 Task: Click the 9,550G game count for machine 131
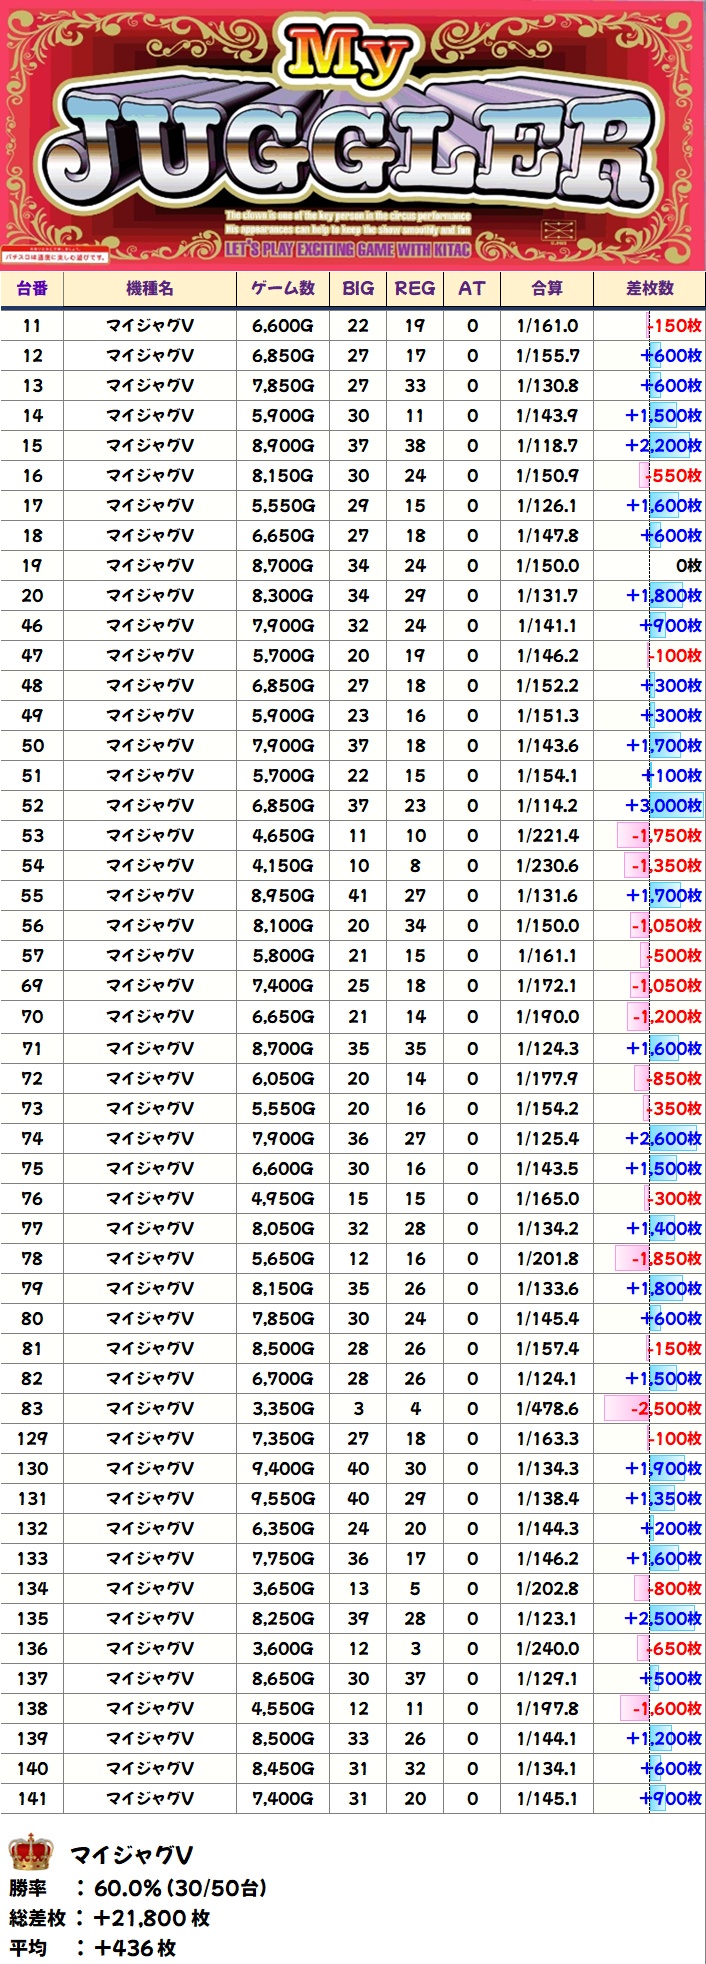pos(283,1498)
